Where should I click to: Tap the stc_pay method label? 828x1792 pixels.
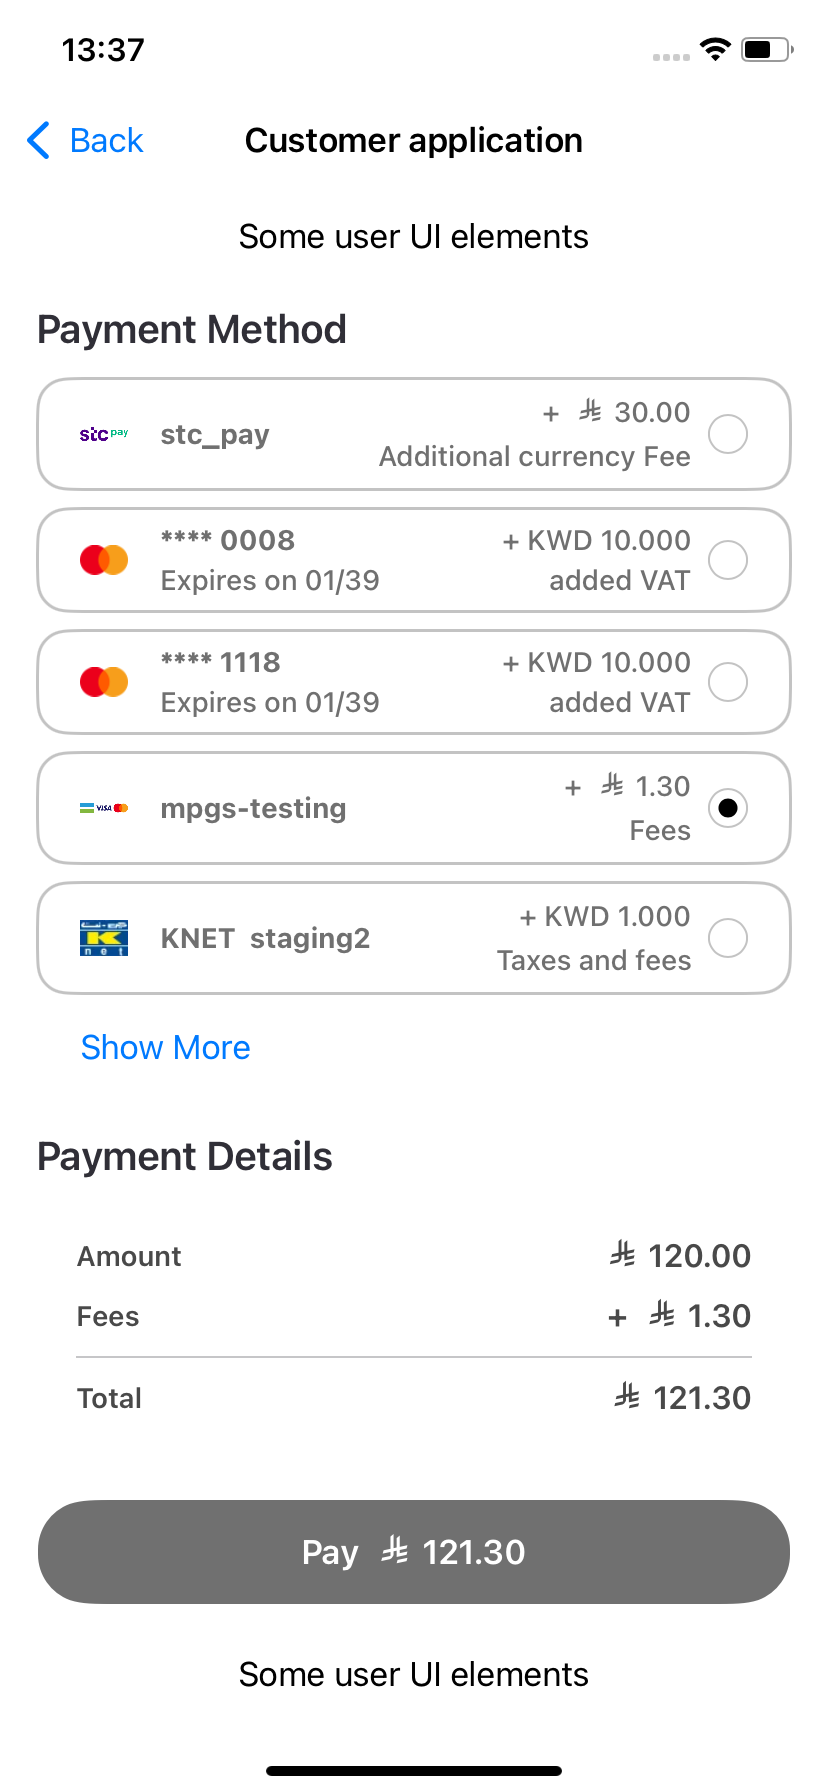click(215, 435)
